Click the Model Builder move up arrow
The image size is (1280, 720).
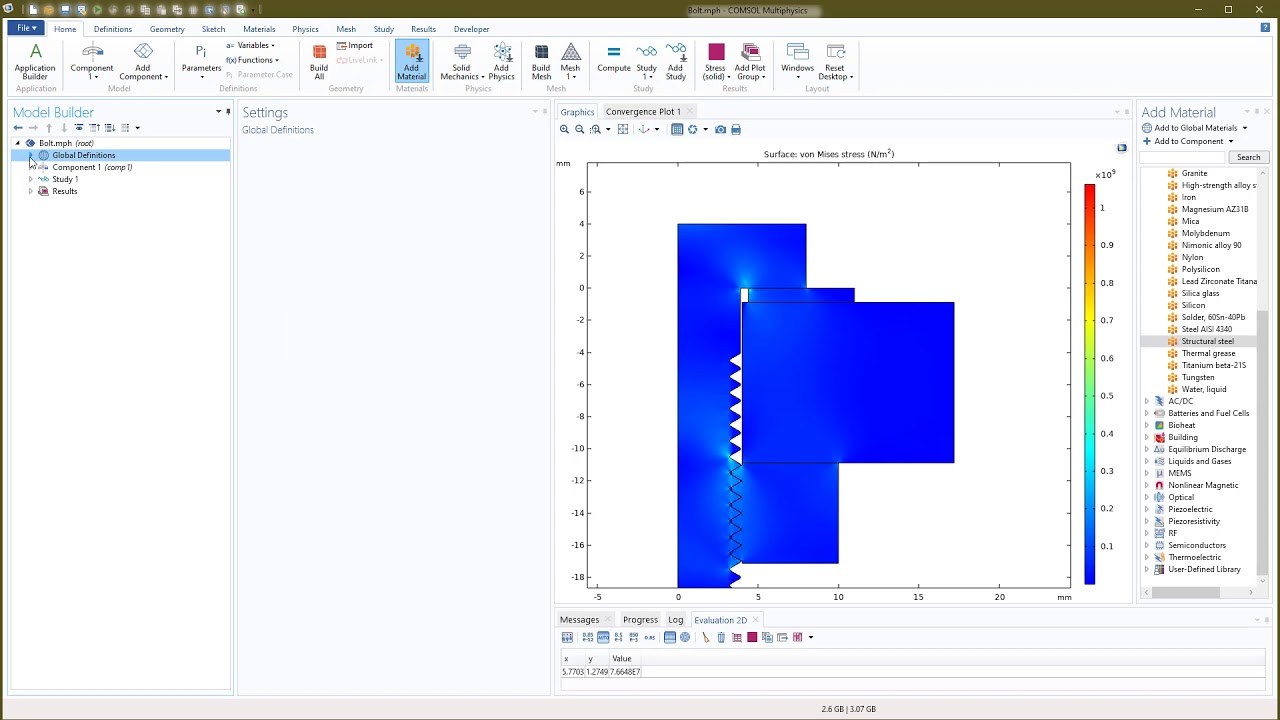click(48, 128)
